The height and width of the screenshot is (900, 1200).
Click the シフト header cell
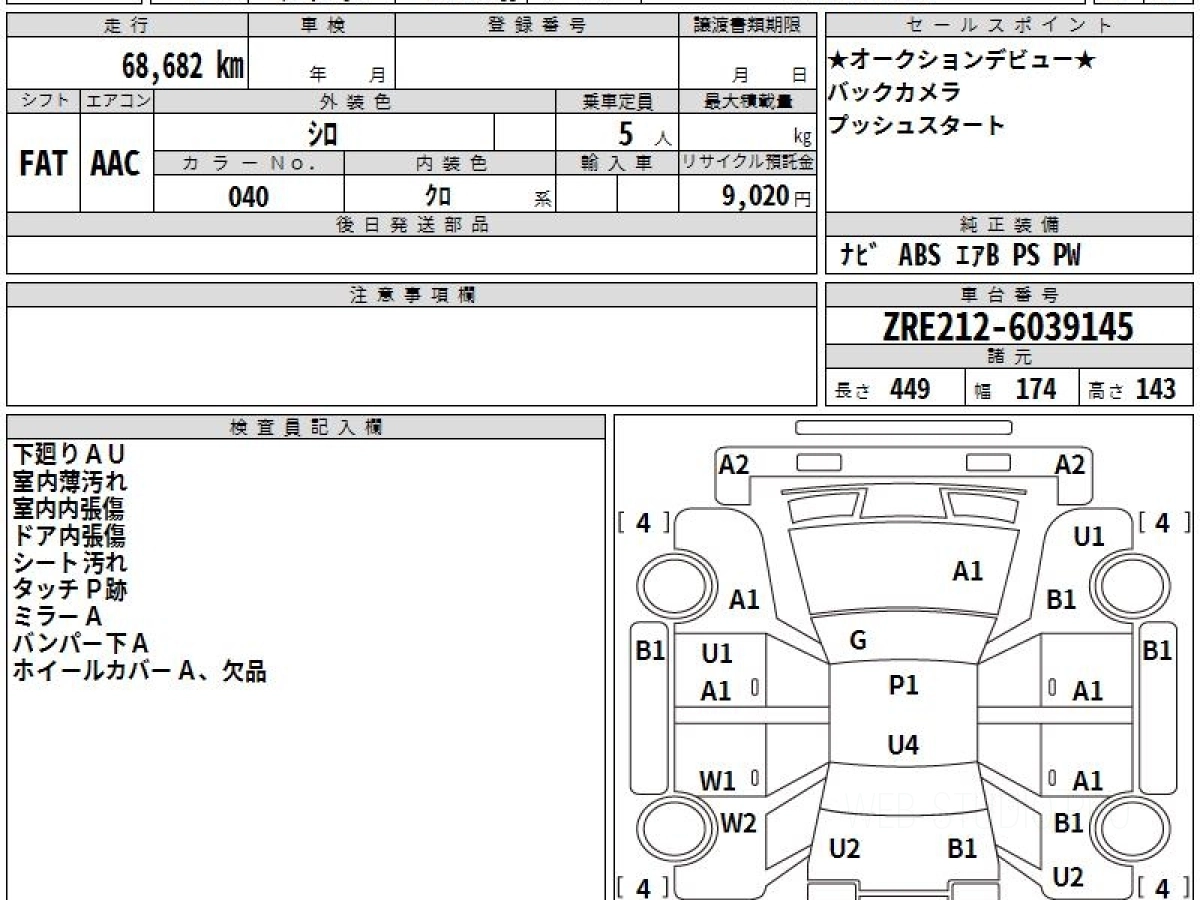click(x=44, y=101)
